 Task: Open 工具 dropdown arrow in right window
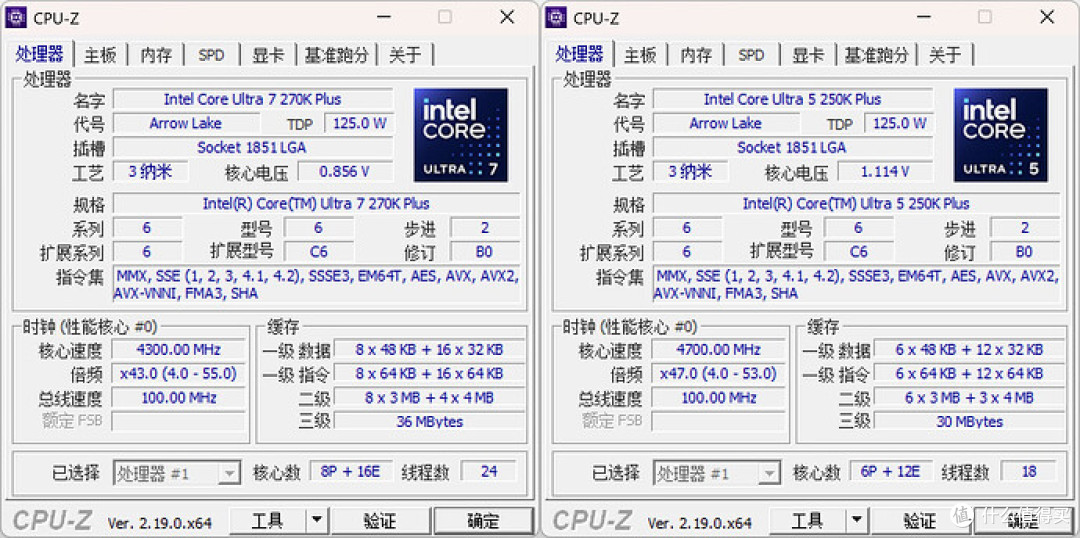click(856, 521)
